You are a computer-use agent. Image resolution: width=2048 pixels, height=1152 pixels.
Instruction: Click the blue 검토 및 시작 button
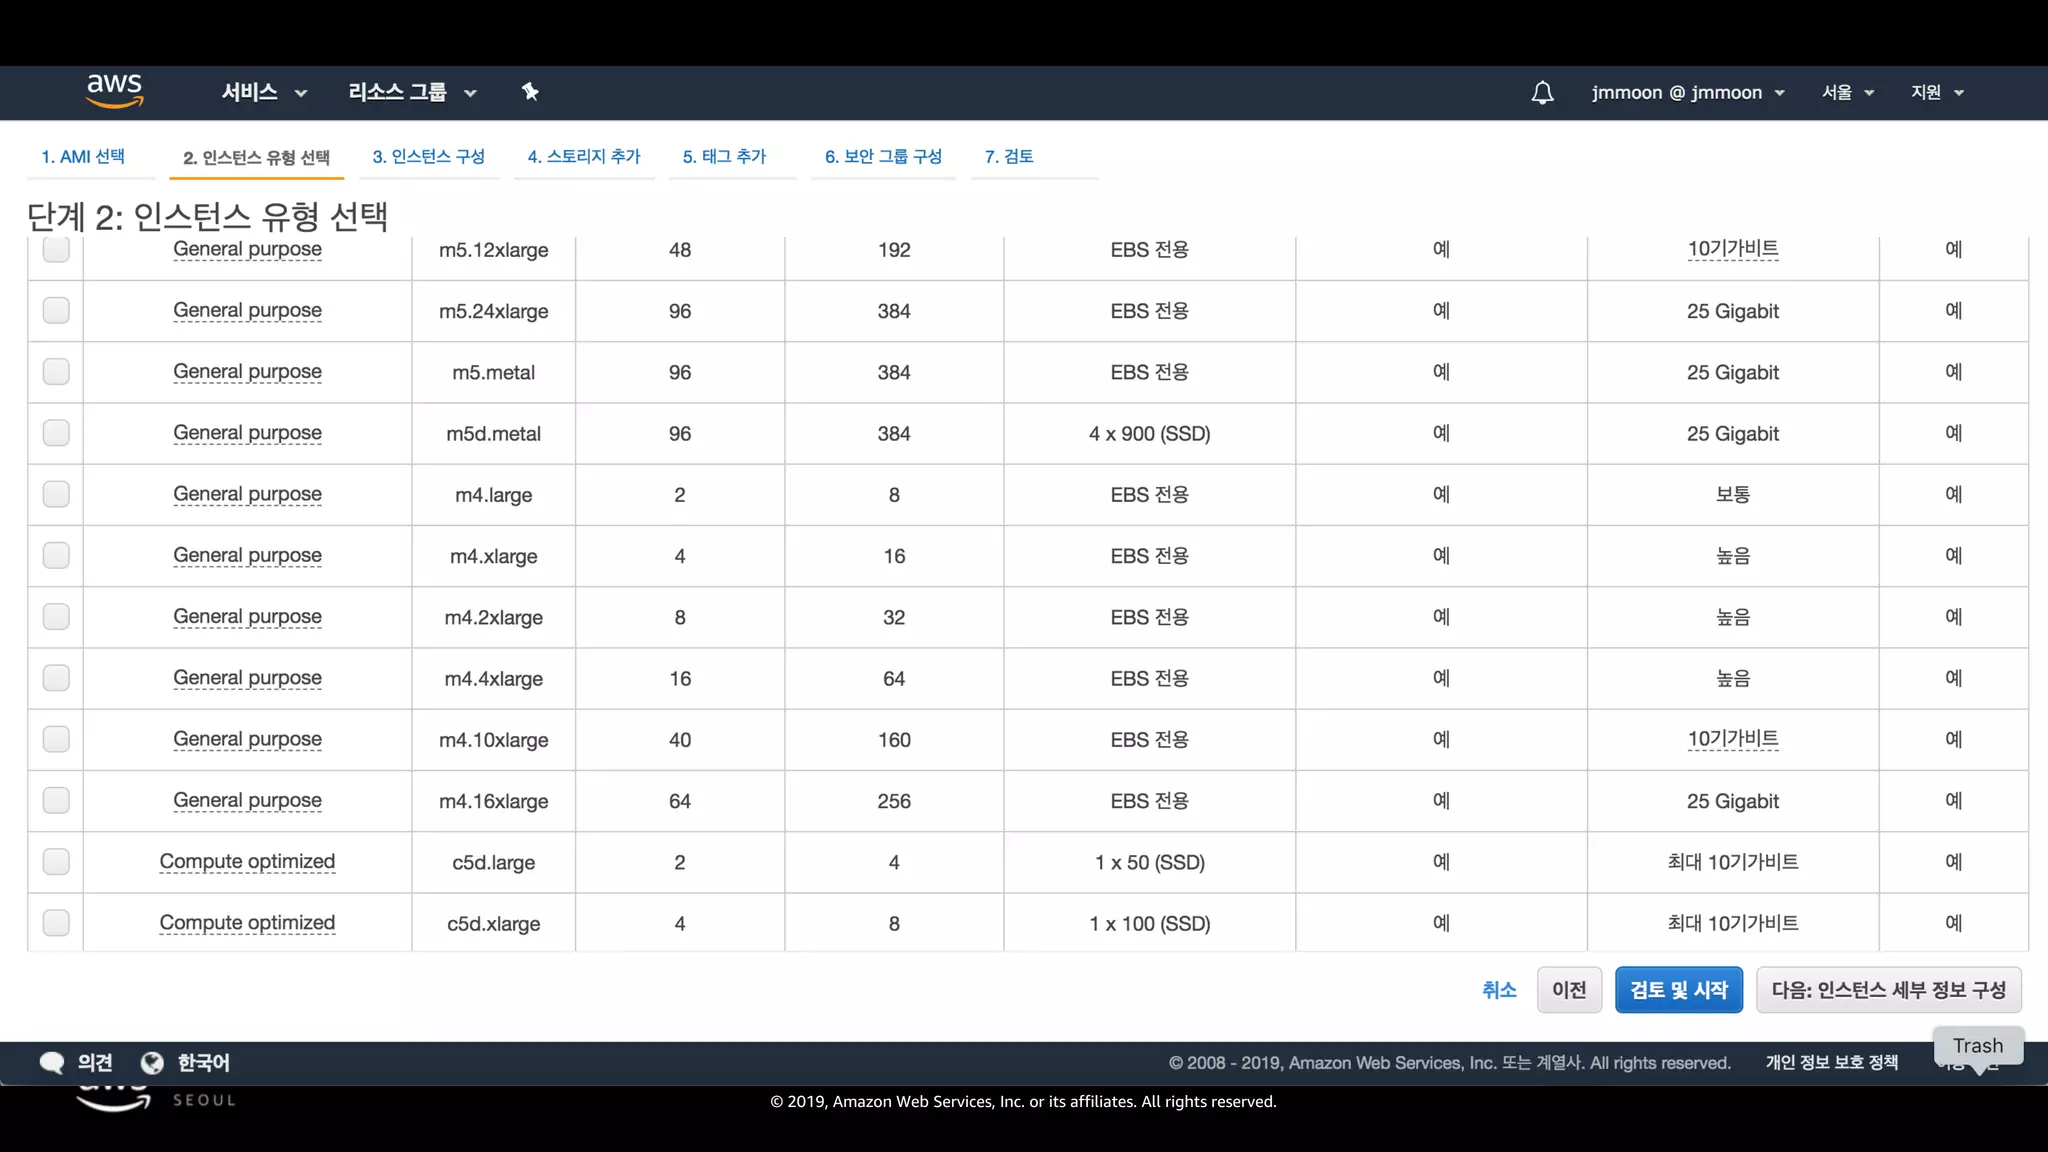pyautogui.click(x=1678, y=990)
